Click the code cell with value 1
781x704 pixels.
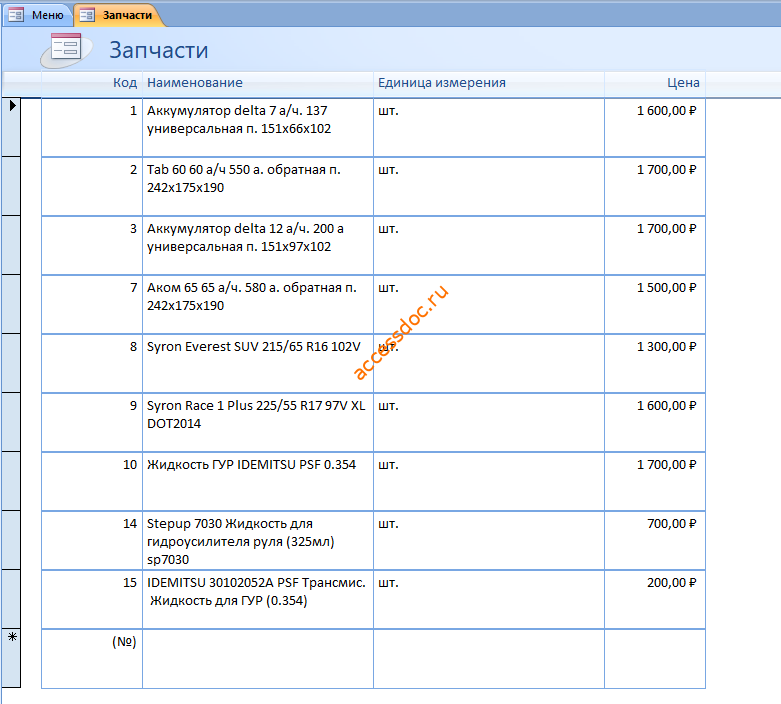92,128
